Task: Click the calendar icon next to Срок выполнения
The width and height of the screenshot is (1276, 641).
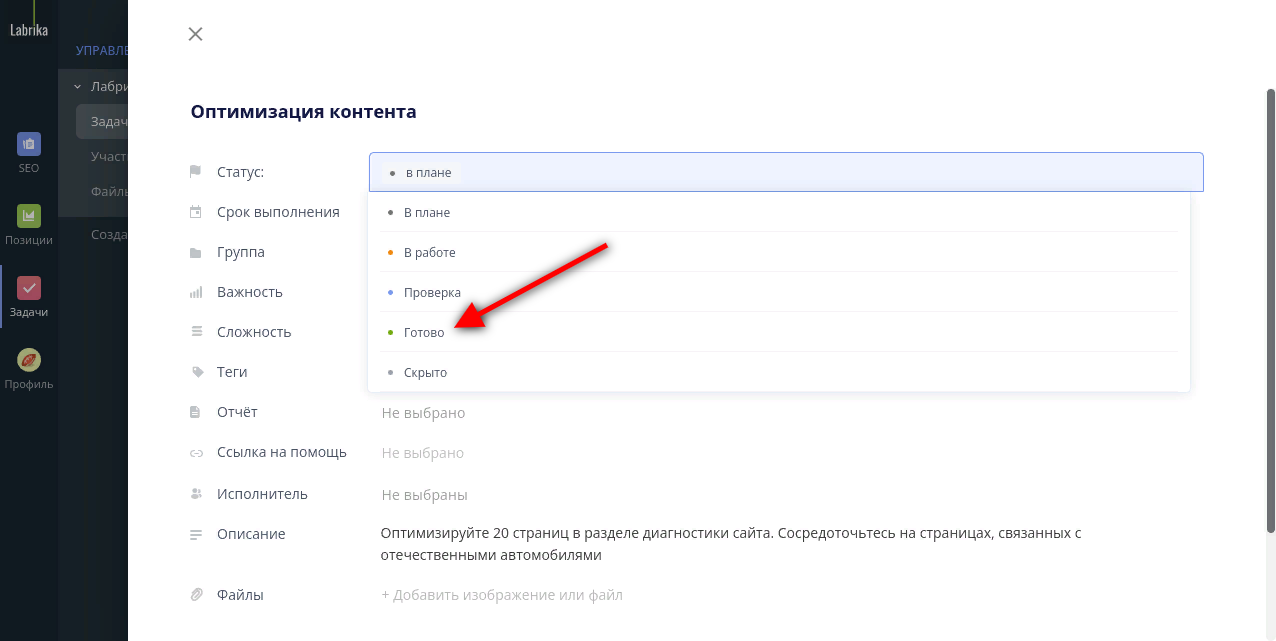Action: click(196, 212)
